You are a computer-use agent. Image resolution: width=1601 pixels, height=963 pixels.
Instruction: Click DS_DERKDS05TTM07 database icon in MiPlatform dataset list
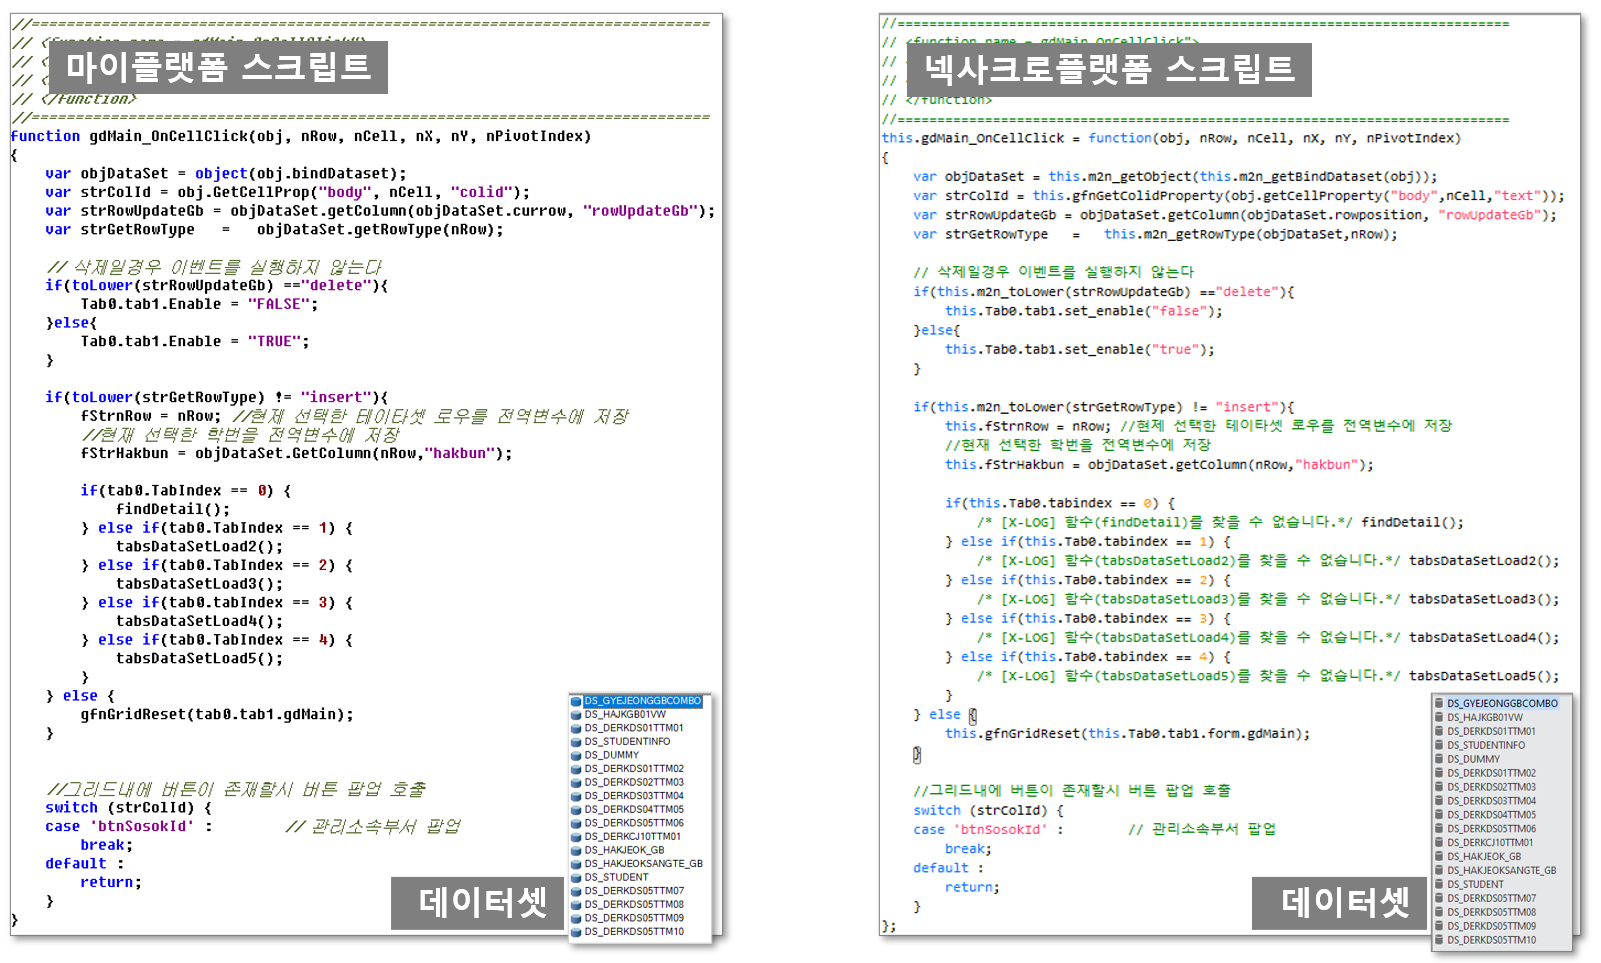click(x=576, y=890)
